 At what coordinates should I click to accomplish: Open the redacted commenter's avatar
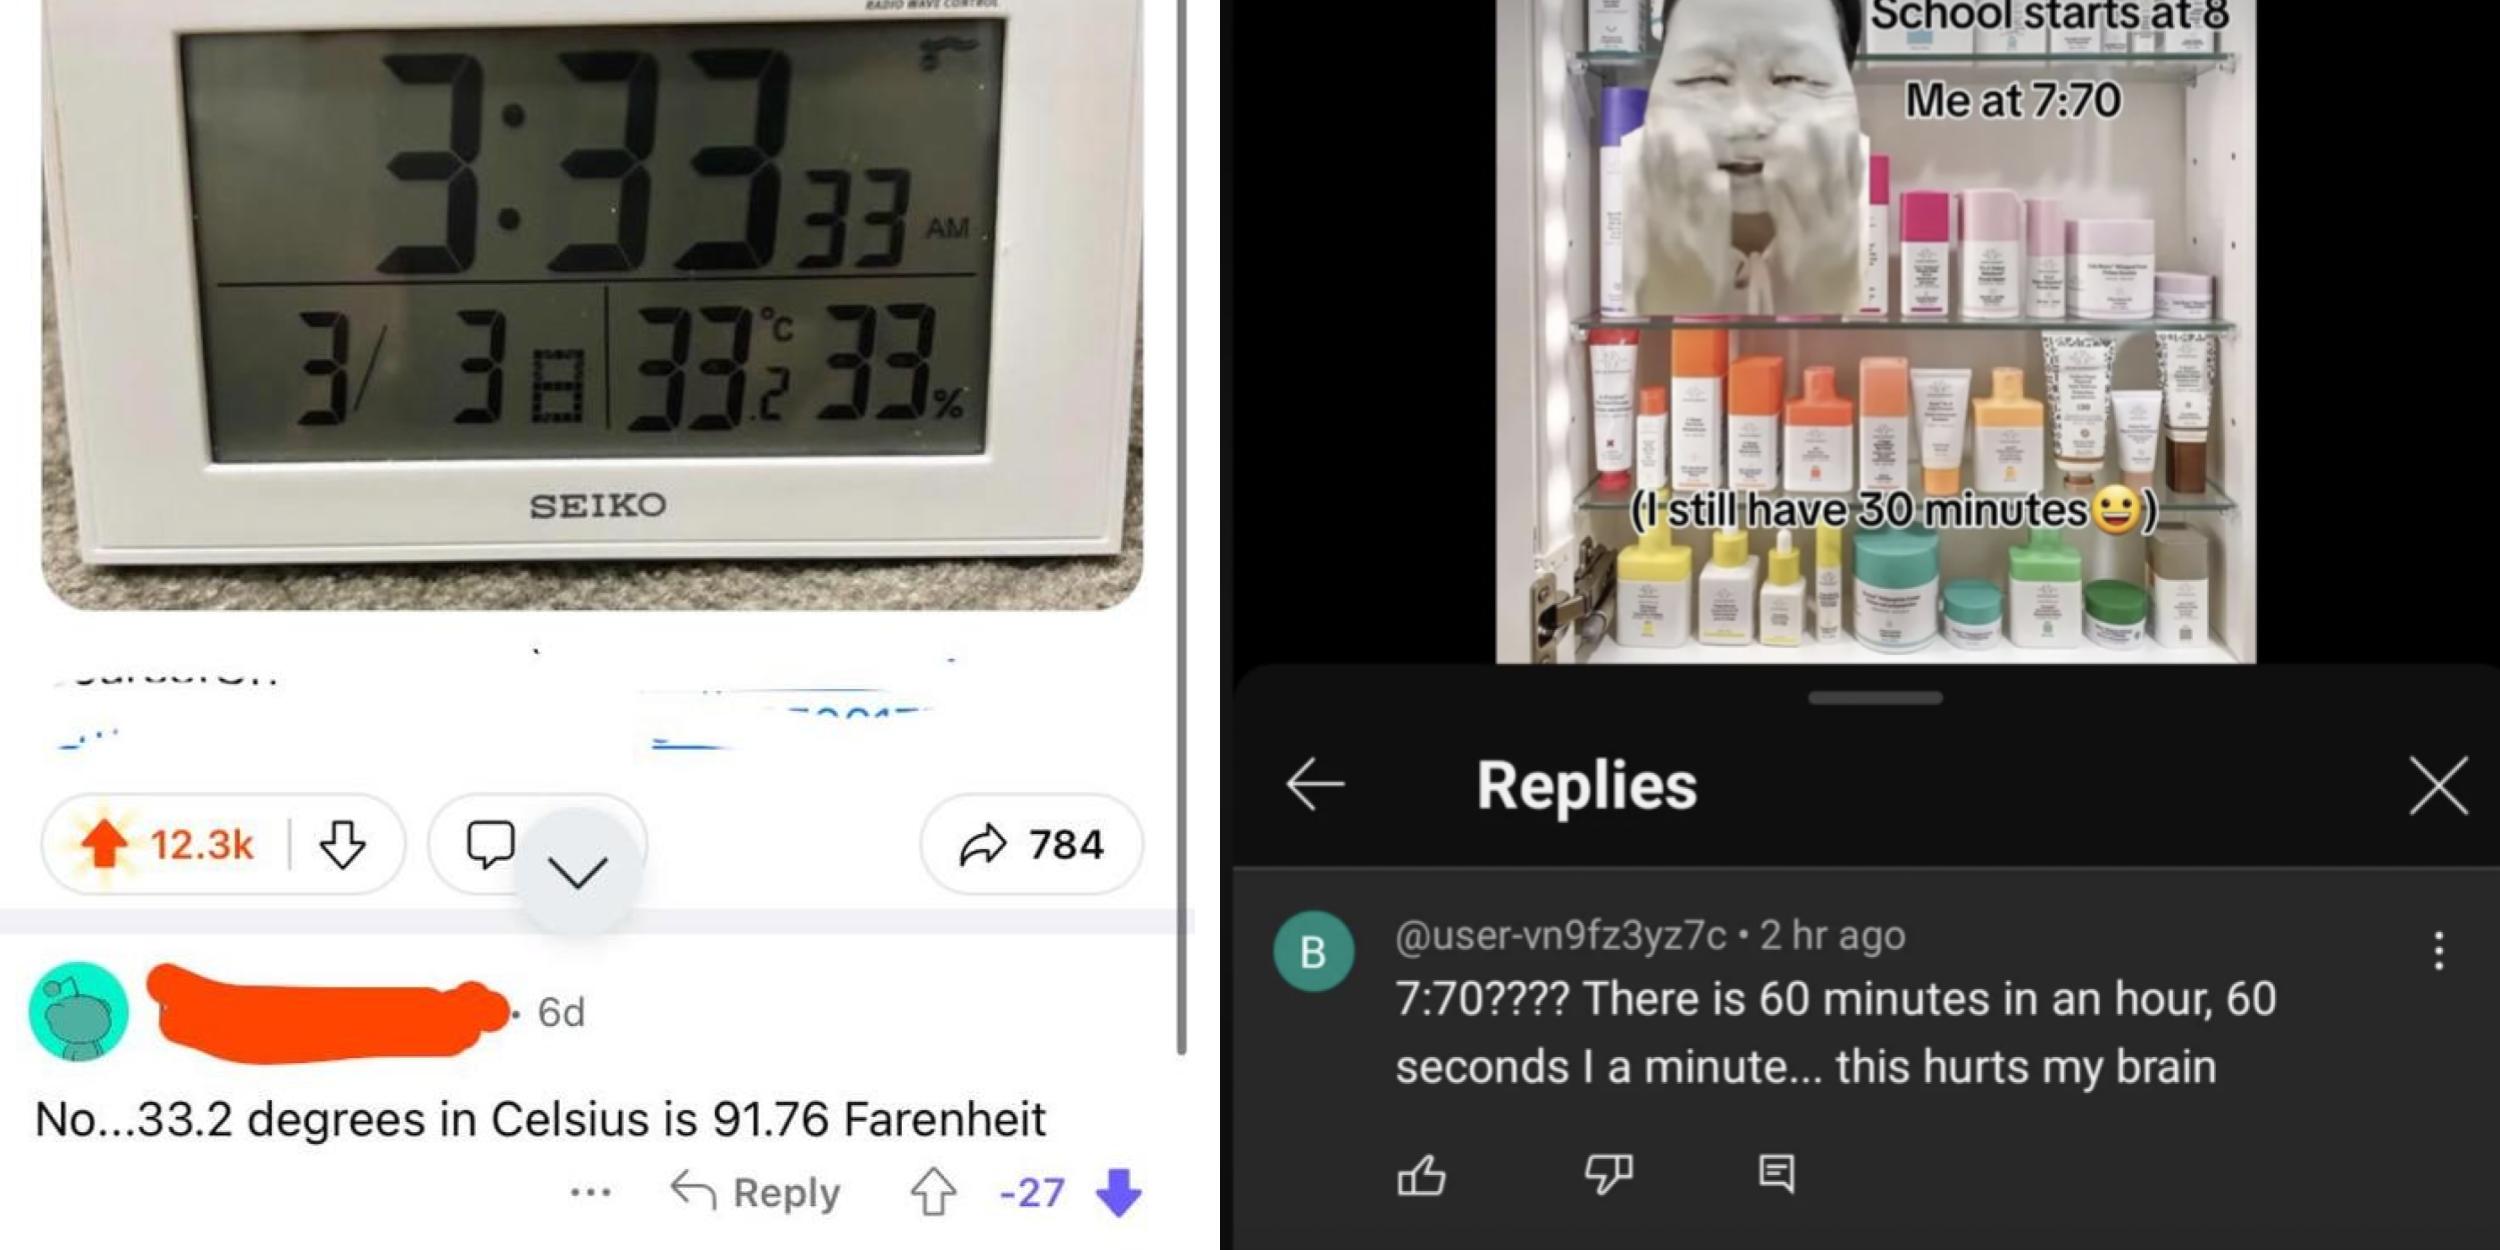click(79, 1012)
